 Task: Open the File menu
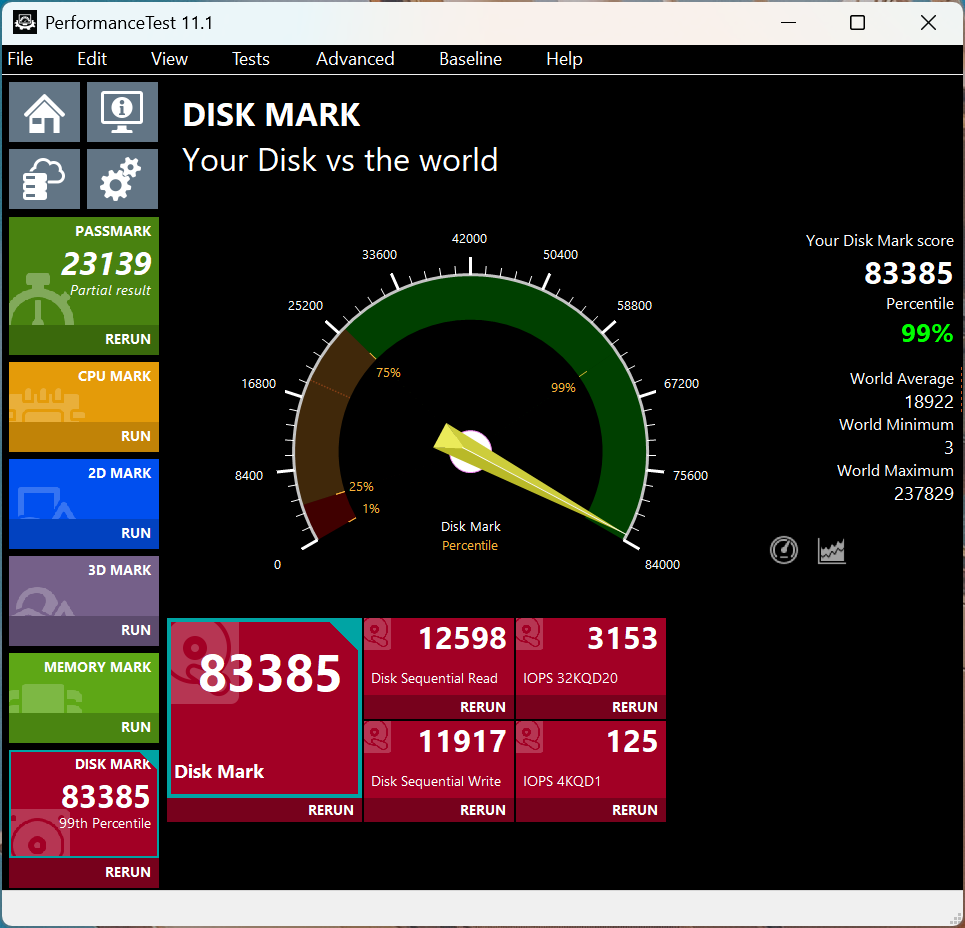[x=20, y=59]
